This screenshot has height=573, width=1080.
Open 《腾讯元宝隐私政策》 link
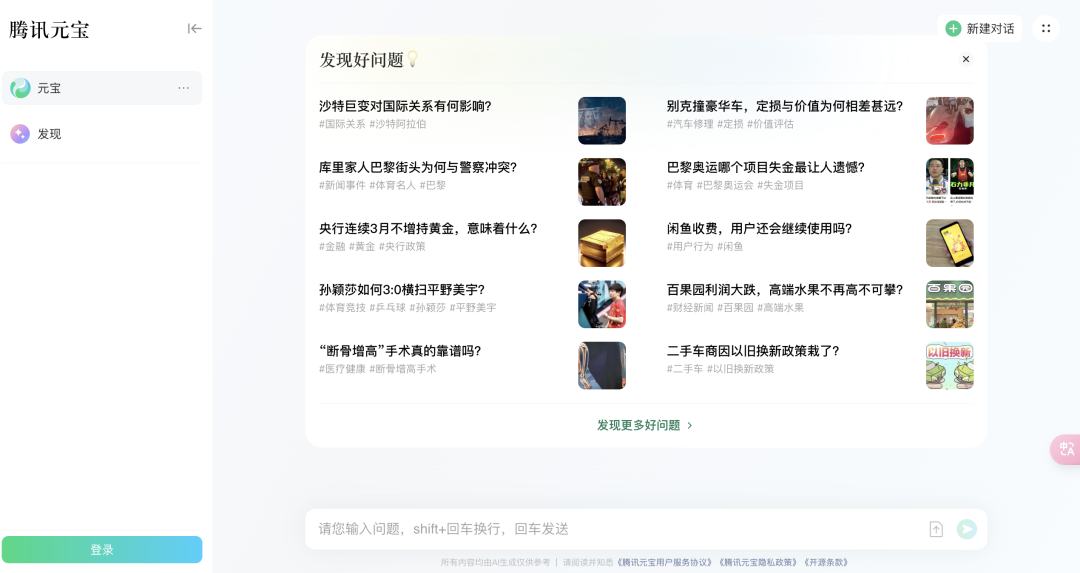tap(758, 563)
